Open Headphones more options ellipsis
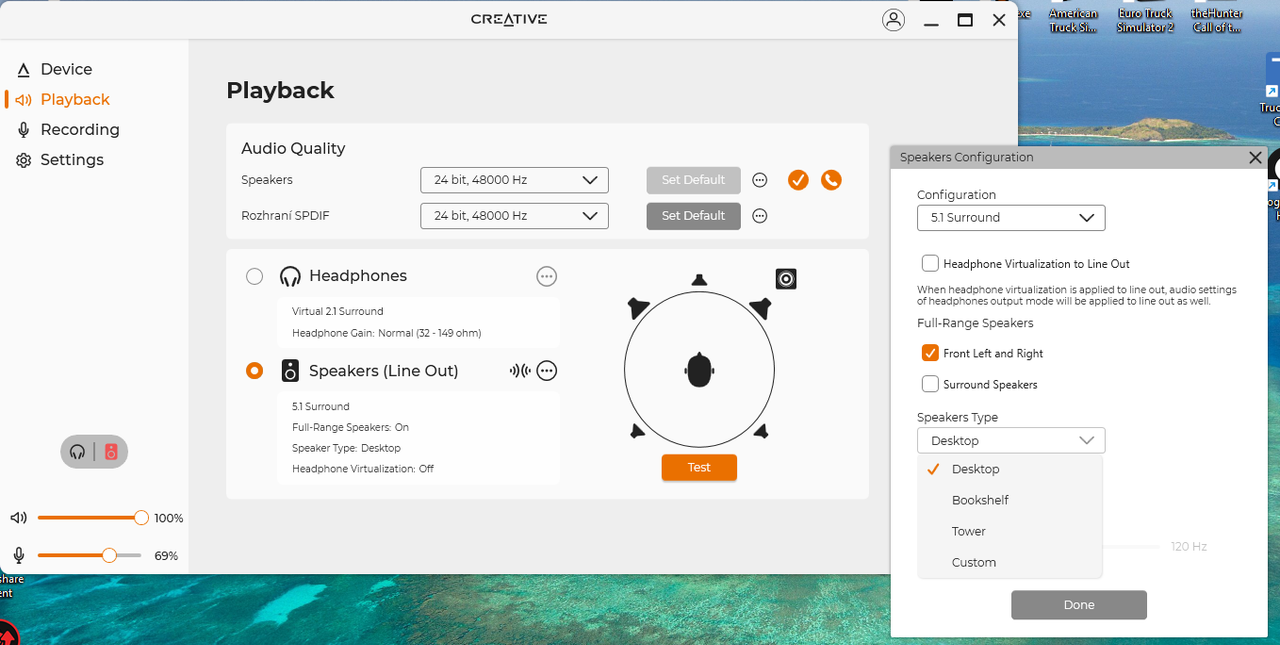The height and width of the screenshot is (645, 1280). (546, 276)
